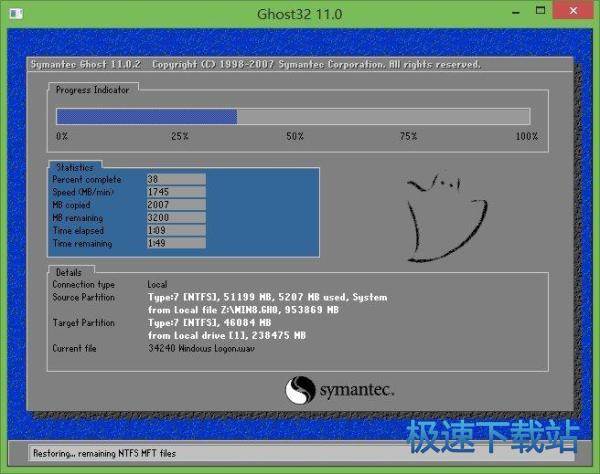The width and height of the screenshot is (600, 474).
Task: Click the Source Partition label
Action: [83, 297]
